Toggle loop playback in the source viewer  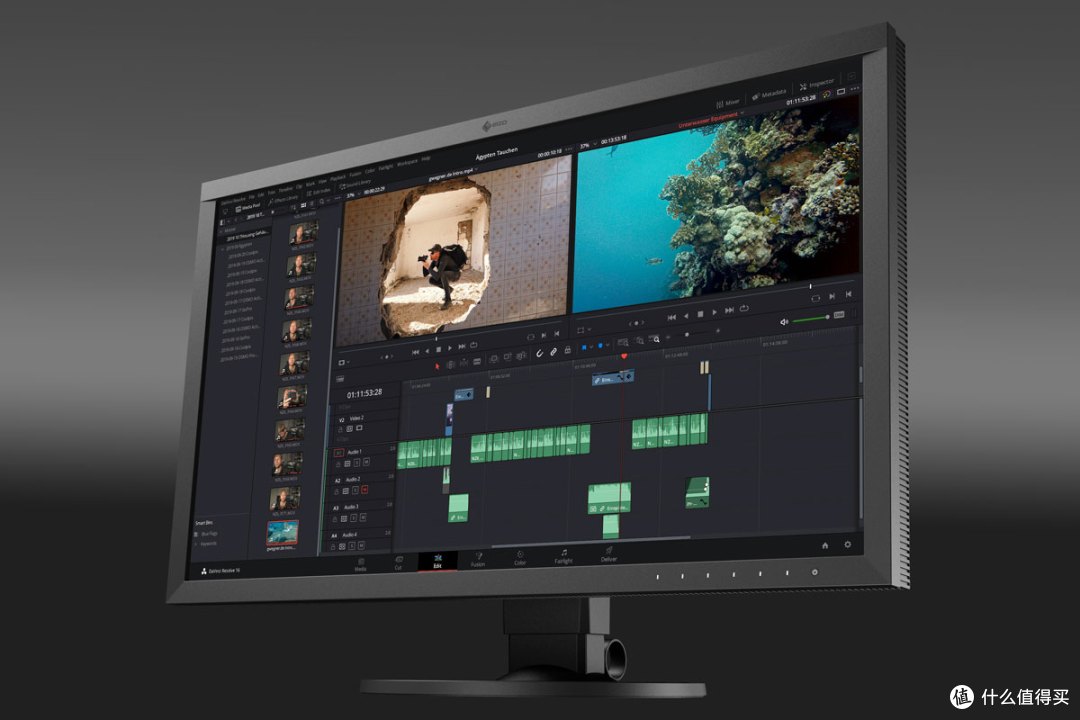473,346
